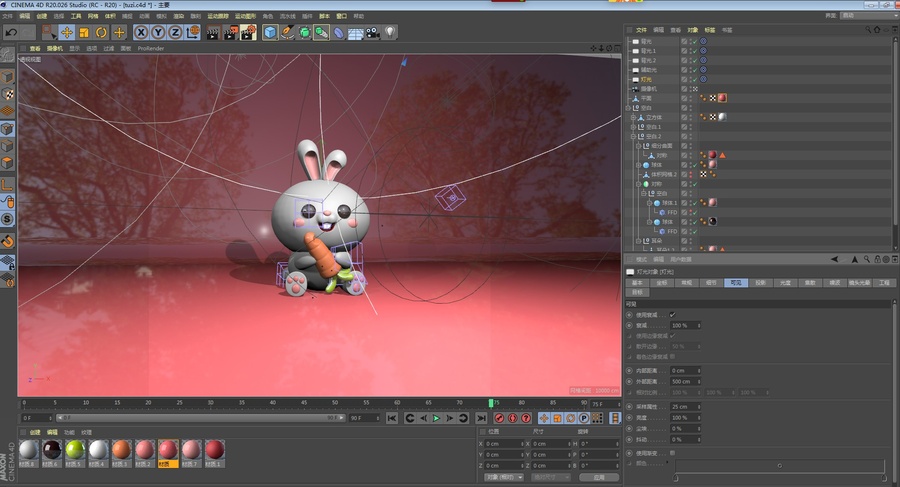Open the Floor environment objects icon

[356, 33]
